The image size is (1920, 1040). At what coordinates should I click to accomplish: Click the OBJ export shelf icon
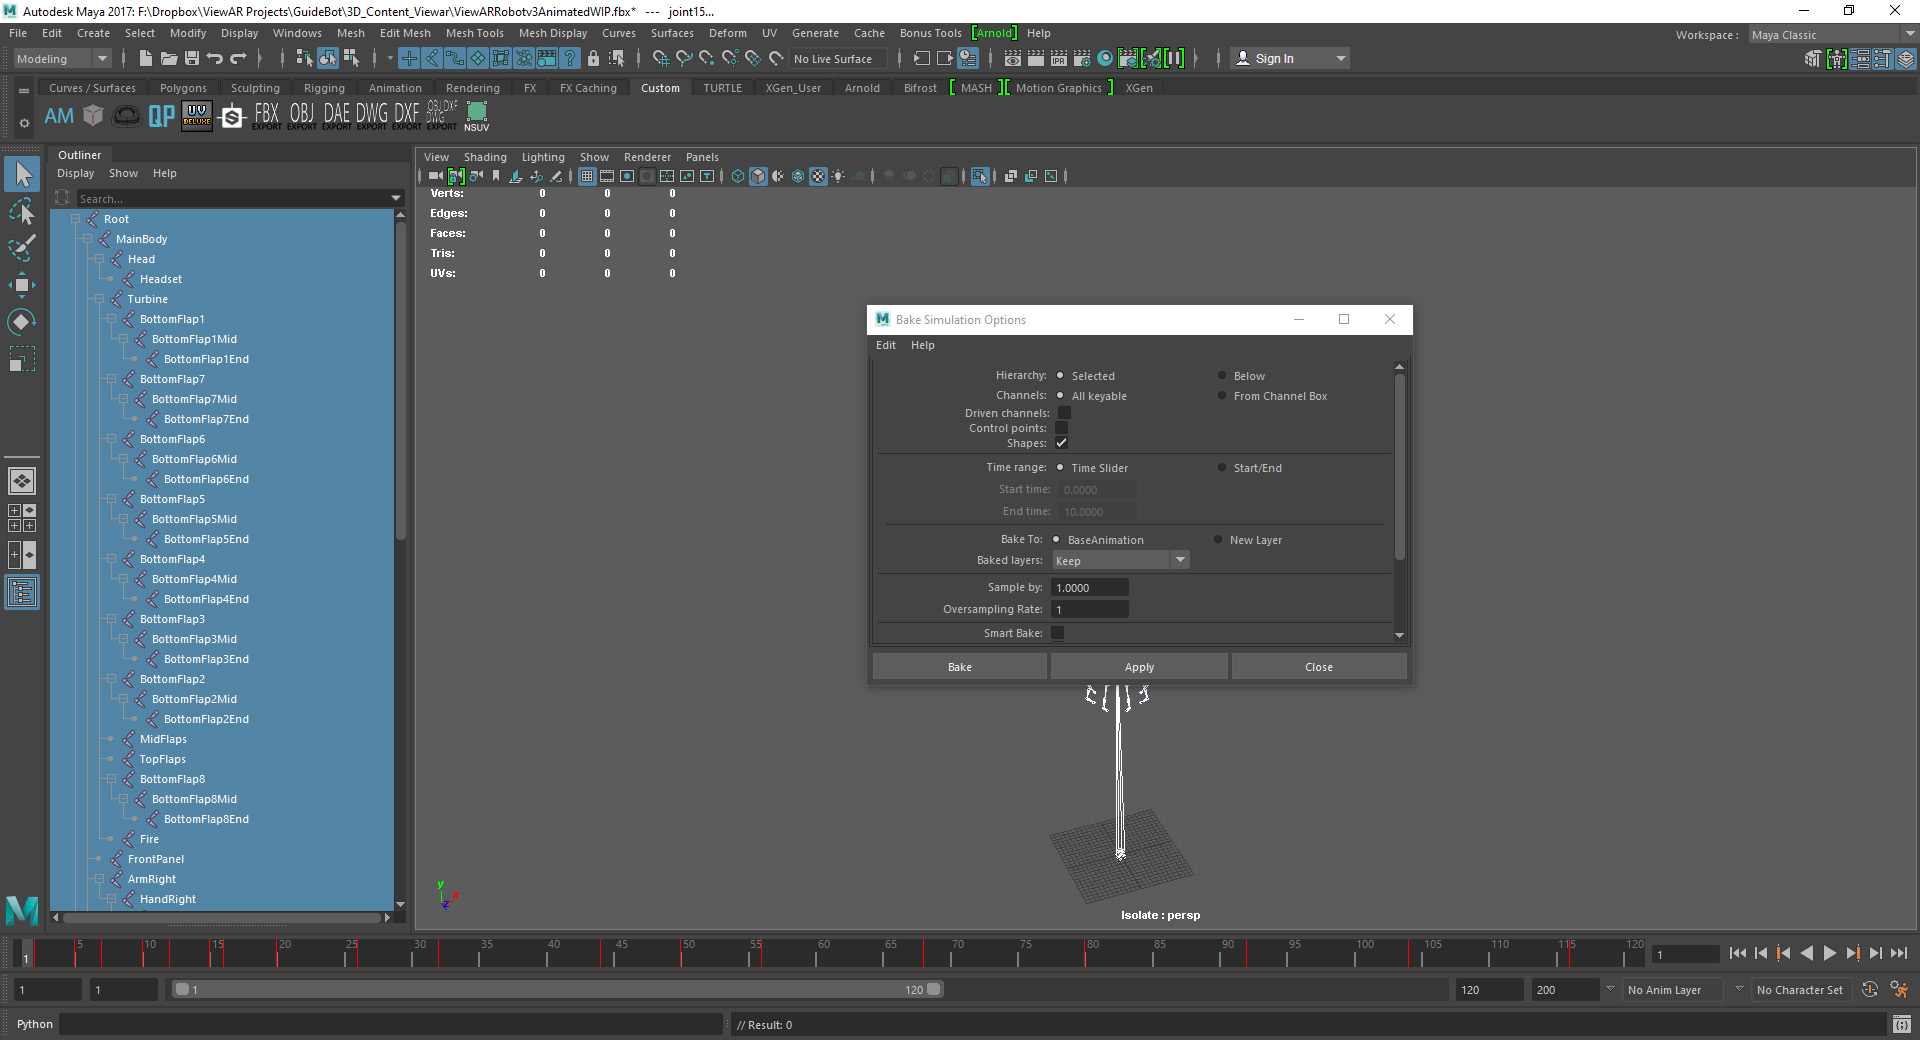(x=301, y=116)
